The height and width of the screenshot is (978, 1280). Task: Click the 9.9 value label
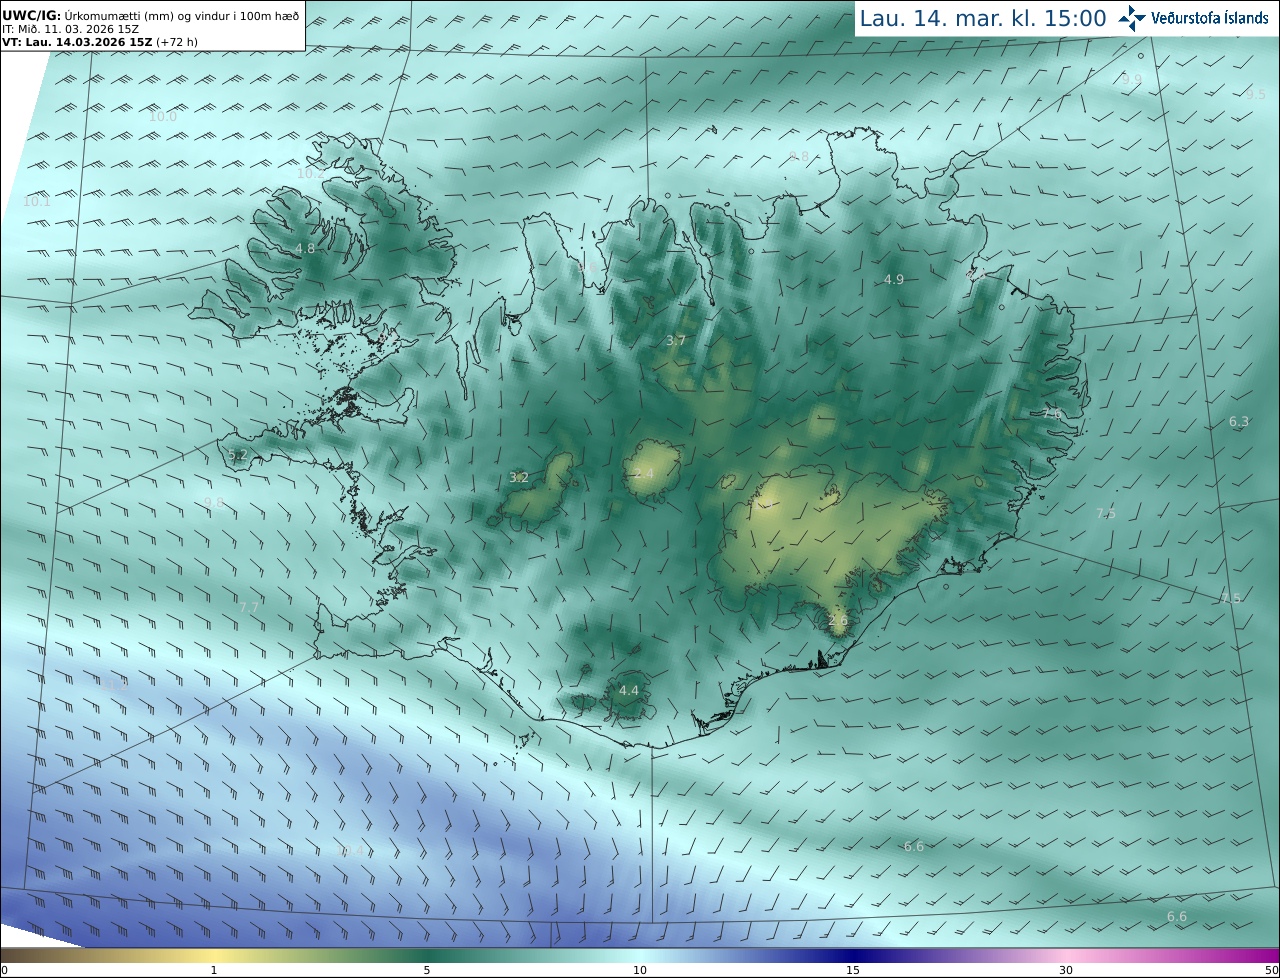click(1131, 79)
